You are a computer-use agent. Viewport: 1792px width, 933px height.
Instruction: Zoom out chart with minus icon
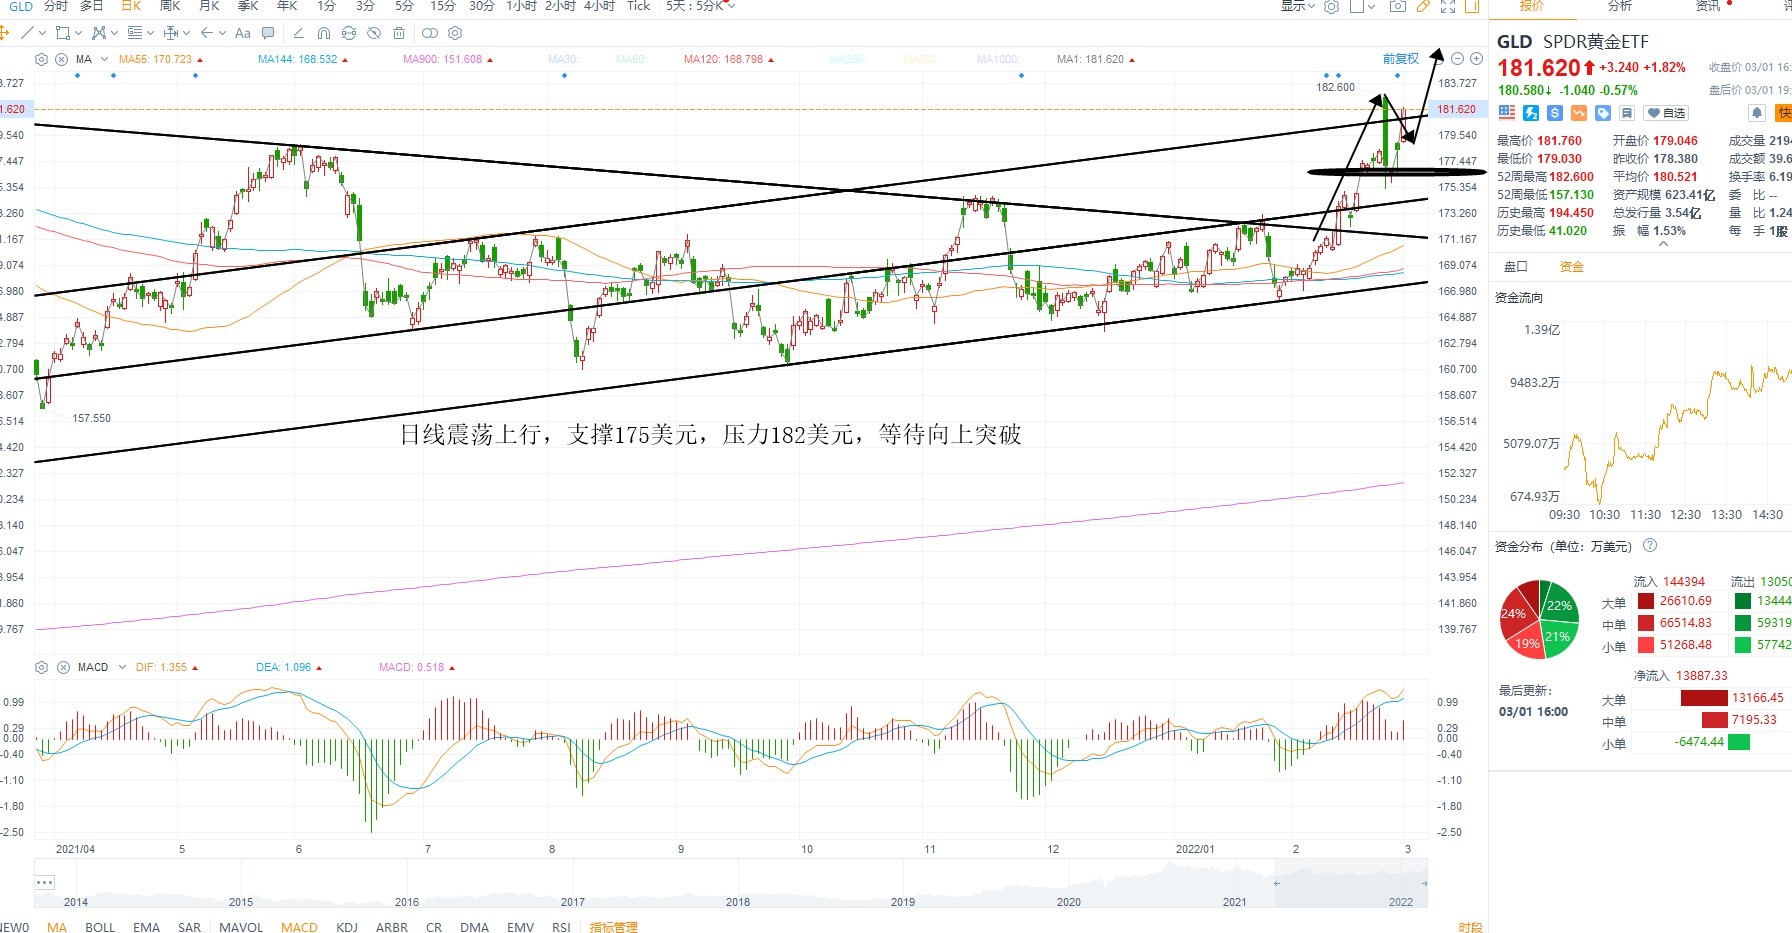pyautogui.click(x=1457, y=58)
